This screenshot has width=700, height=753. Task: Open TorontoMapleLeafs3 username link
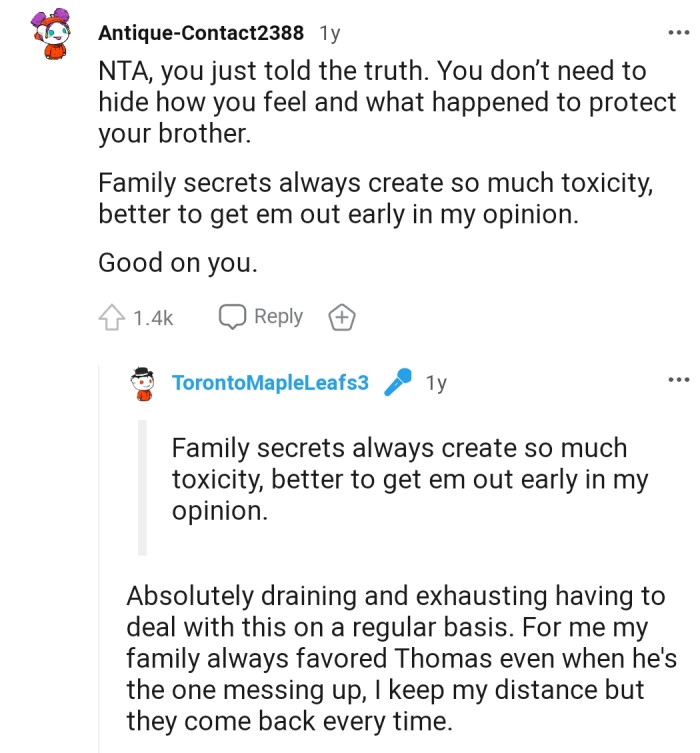coord(270,383)
